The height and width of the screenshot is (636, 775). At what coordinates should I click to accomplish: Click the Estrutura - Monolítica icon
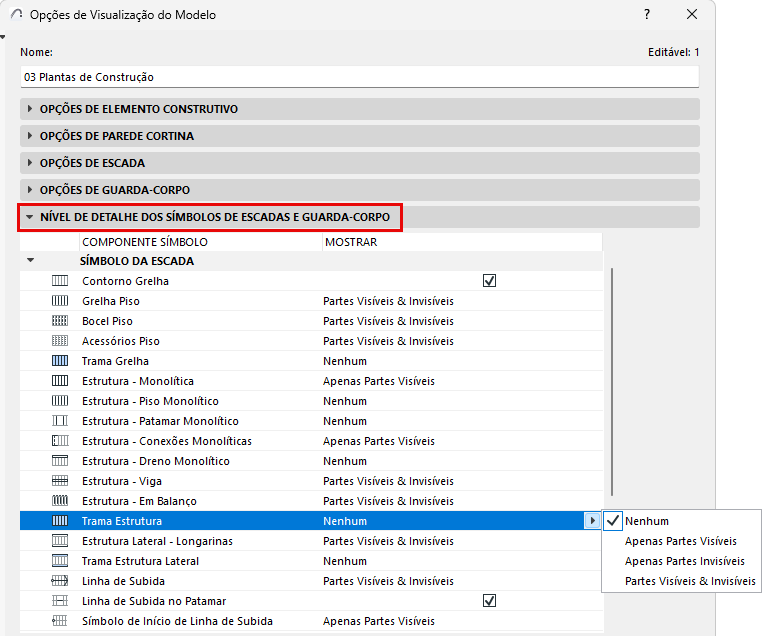click(x=60, y=381)
